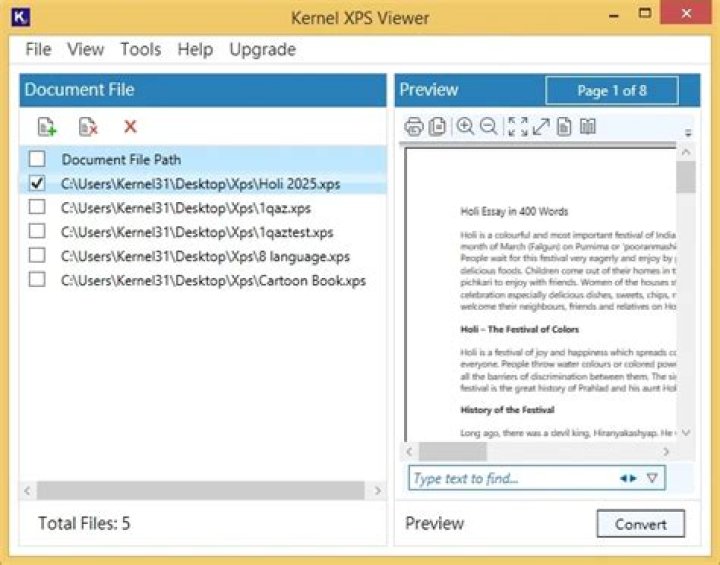Click file list scroll right arrow
The width and height of the screenshot is (720, 565).
coord(377,491)
